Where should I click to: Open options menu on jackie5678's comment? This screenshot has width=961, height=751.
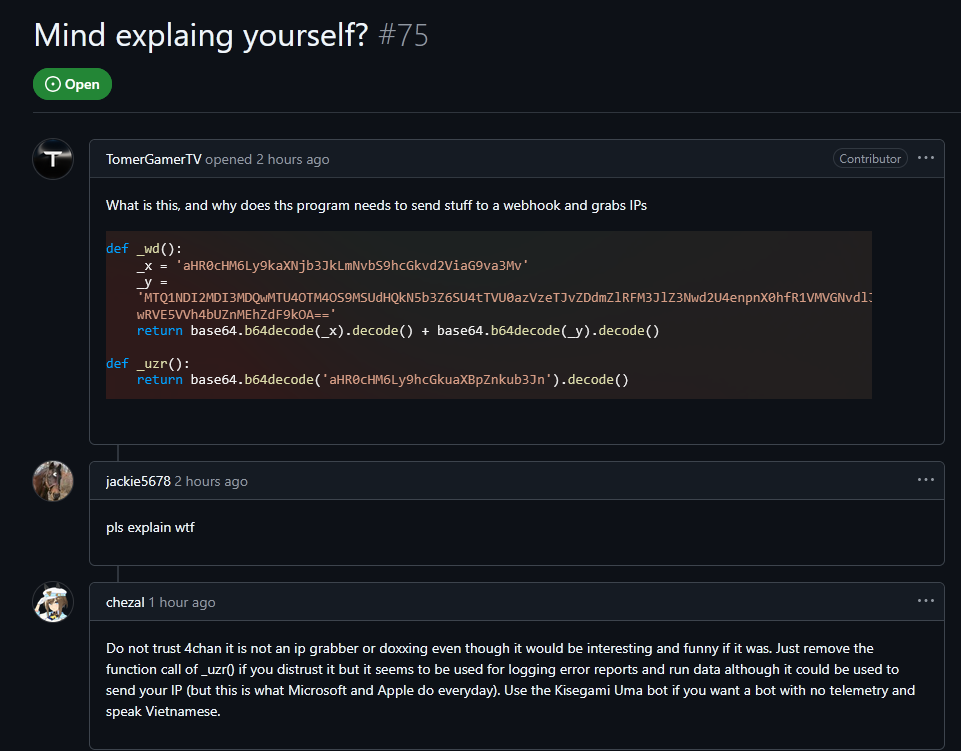click(x=926, y=480)
